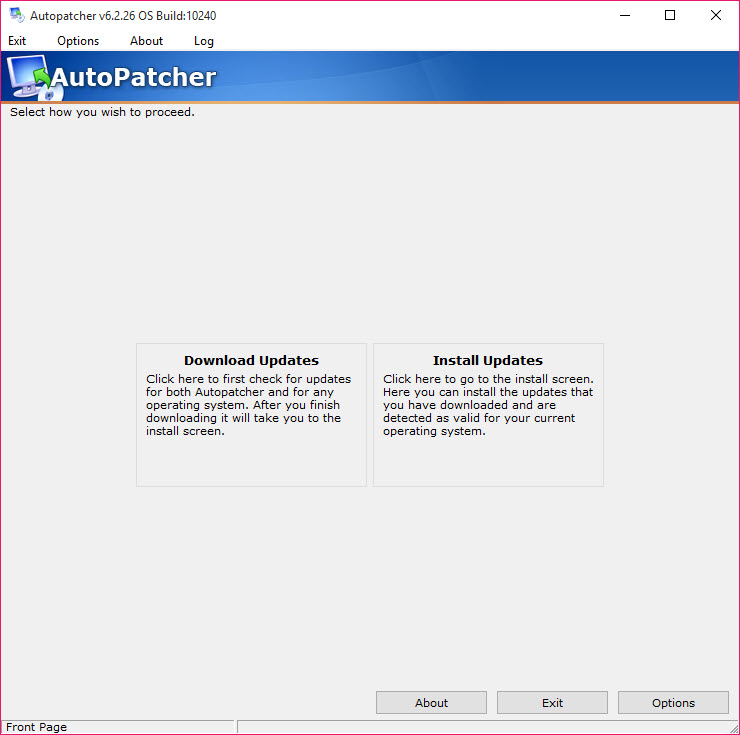The image size is (740, 735).
Task: Click the 'Front Page' status bar text
Action: tap(36, 727)
